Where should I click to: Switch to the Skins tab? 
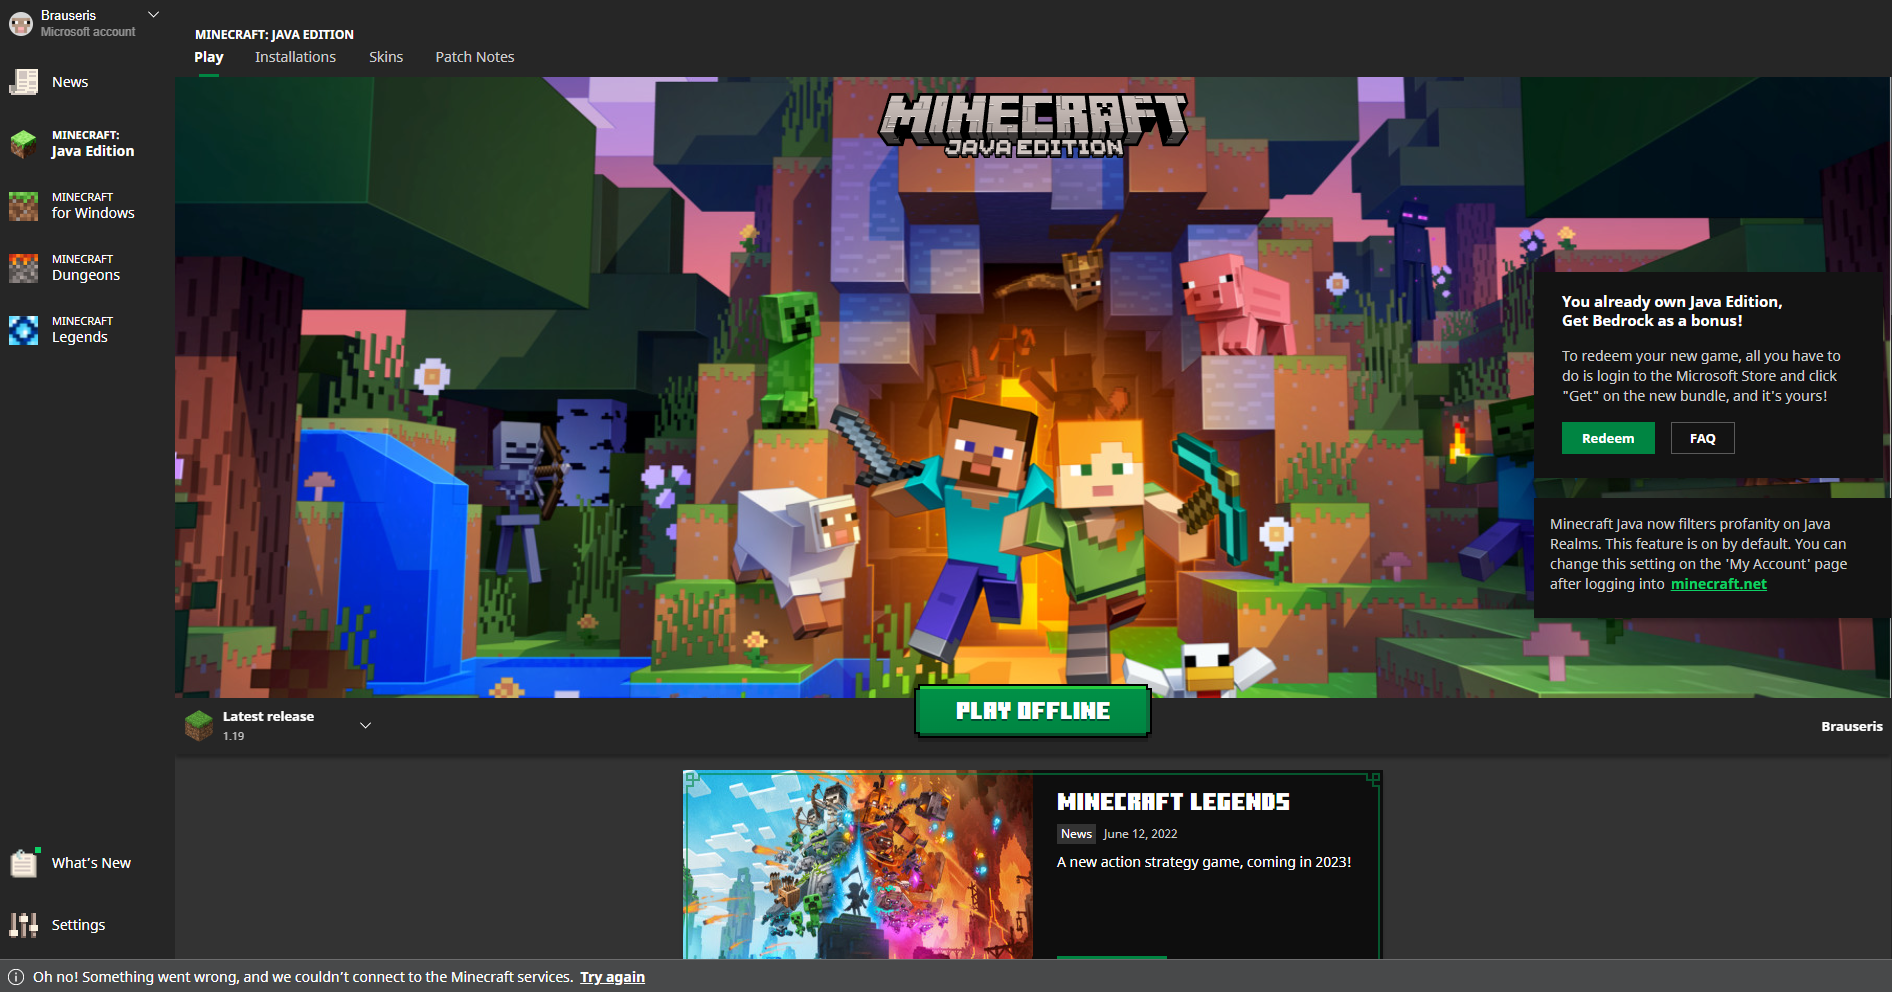[x=386, y=57]
